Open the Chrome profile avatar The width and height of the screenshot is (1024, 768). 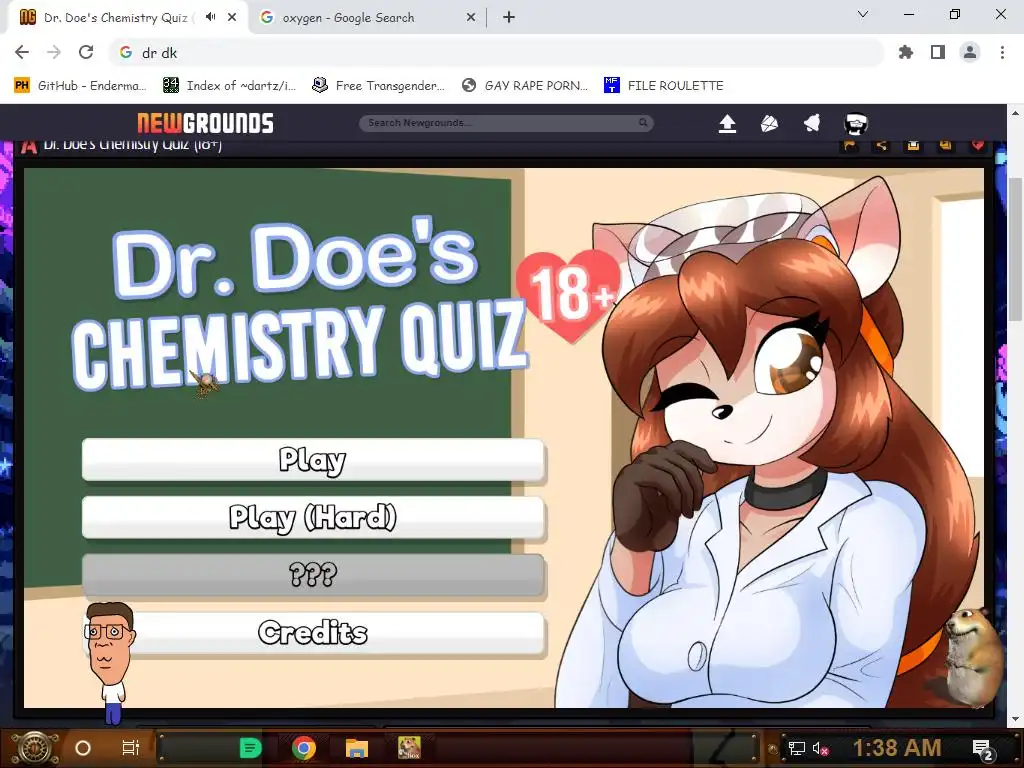[970, 52]
